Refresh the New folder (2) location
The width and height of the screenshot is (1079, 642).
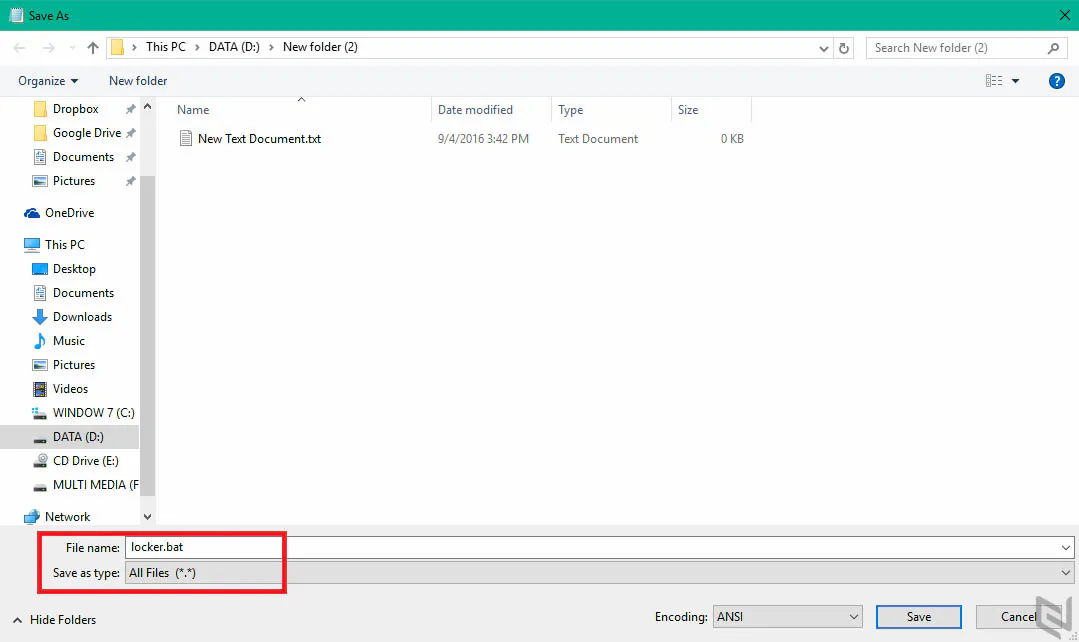point(844,48)
